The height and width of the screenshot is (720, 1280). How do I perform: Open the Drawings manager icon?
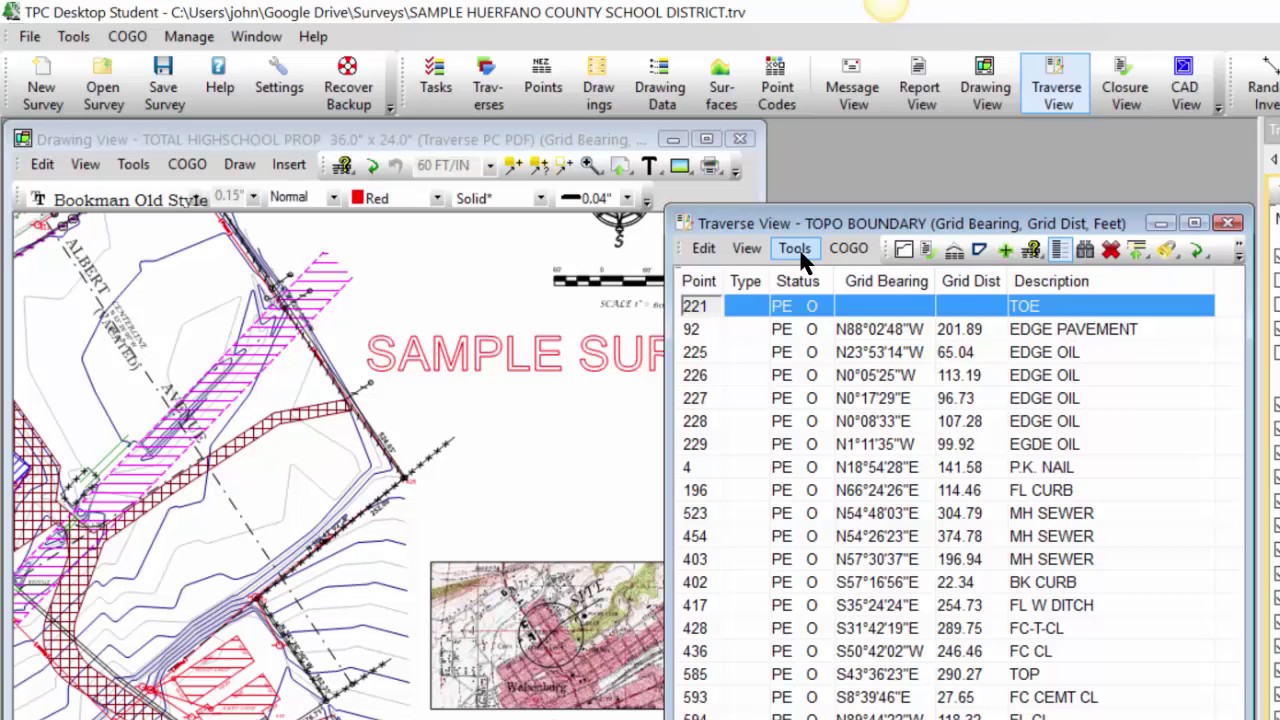coord(598,85)
